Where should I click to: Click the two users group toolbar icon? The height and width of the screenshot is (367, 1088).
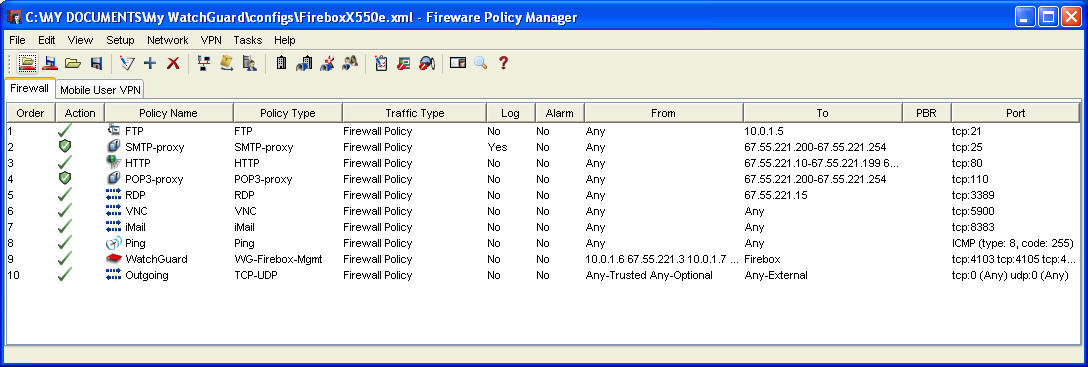(350, 63)
